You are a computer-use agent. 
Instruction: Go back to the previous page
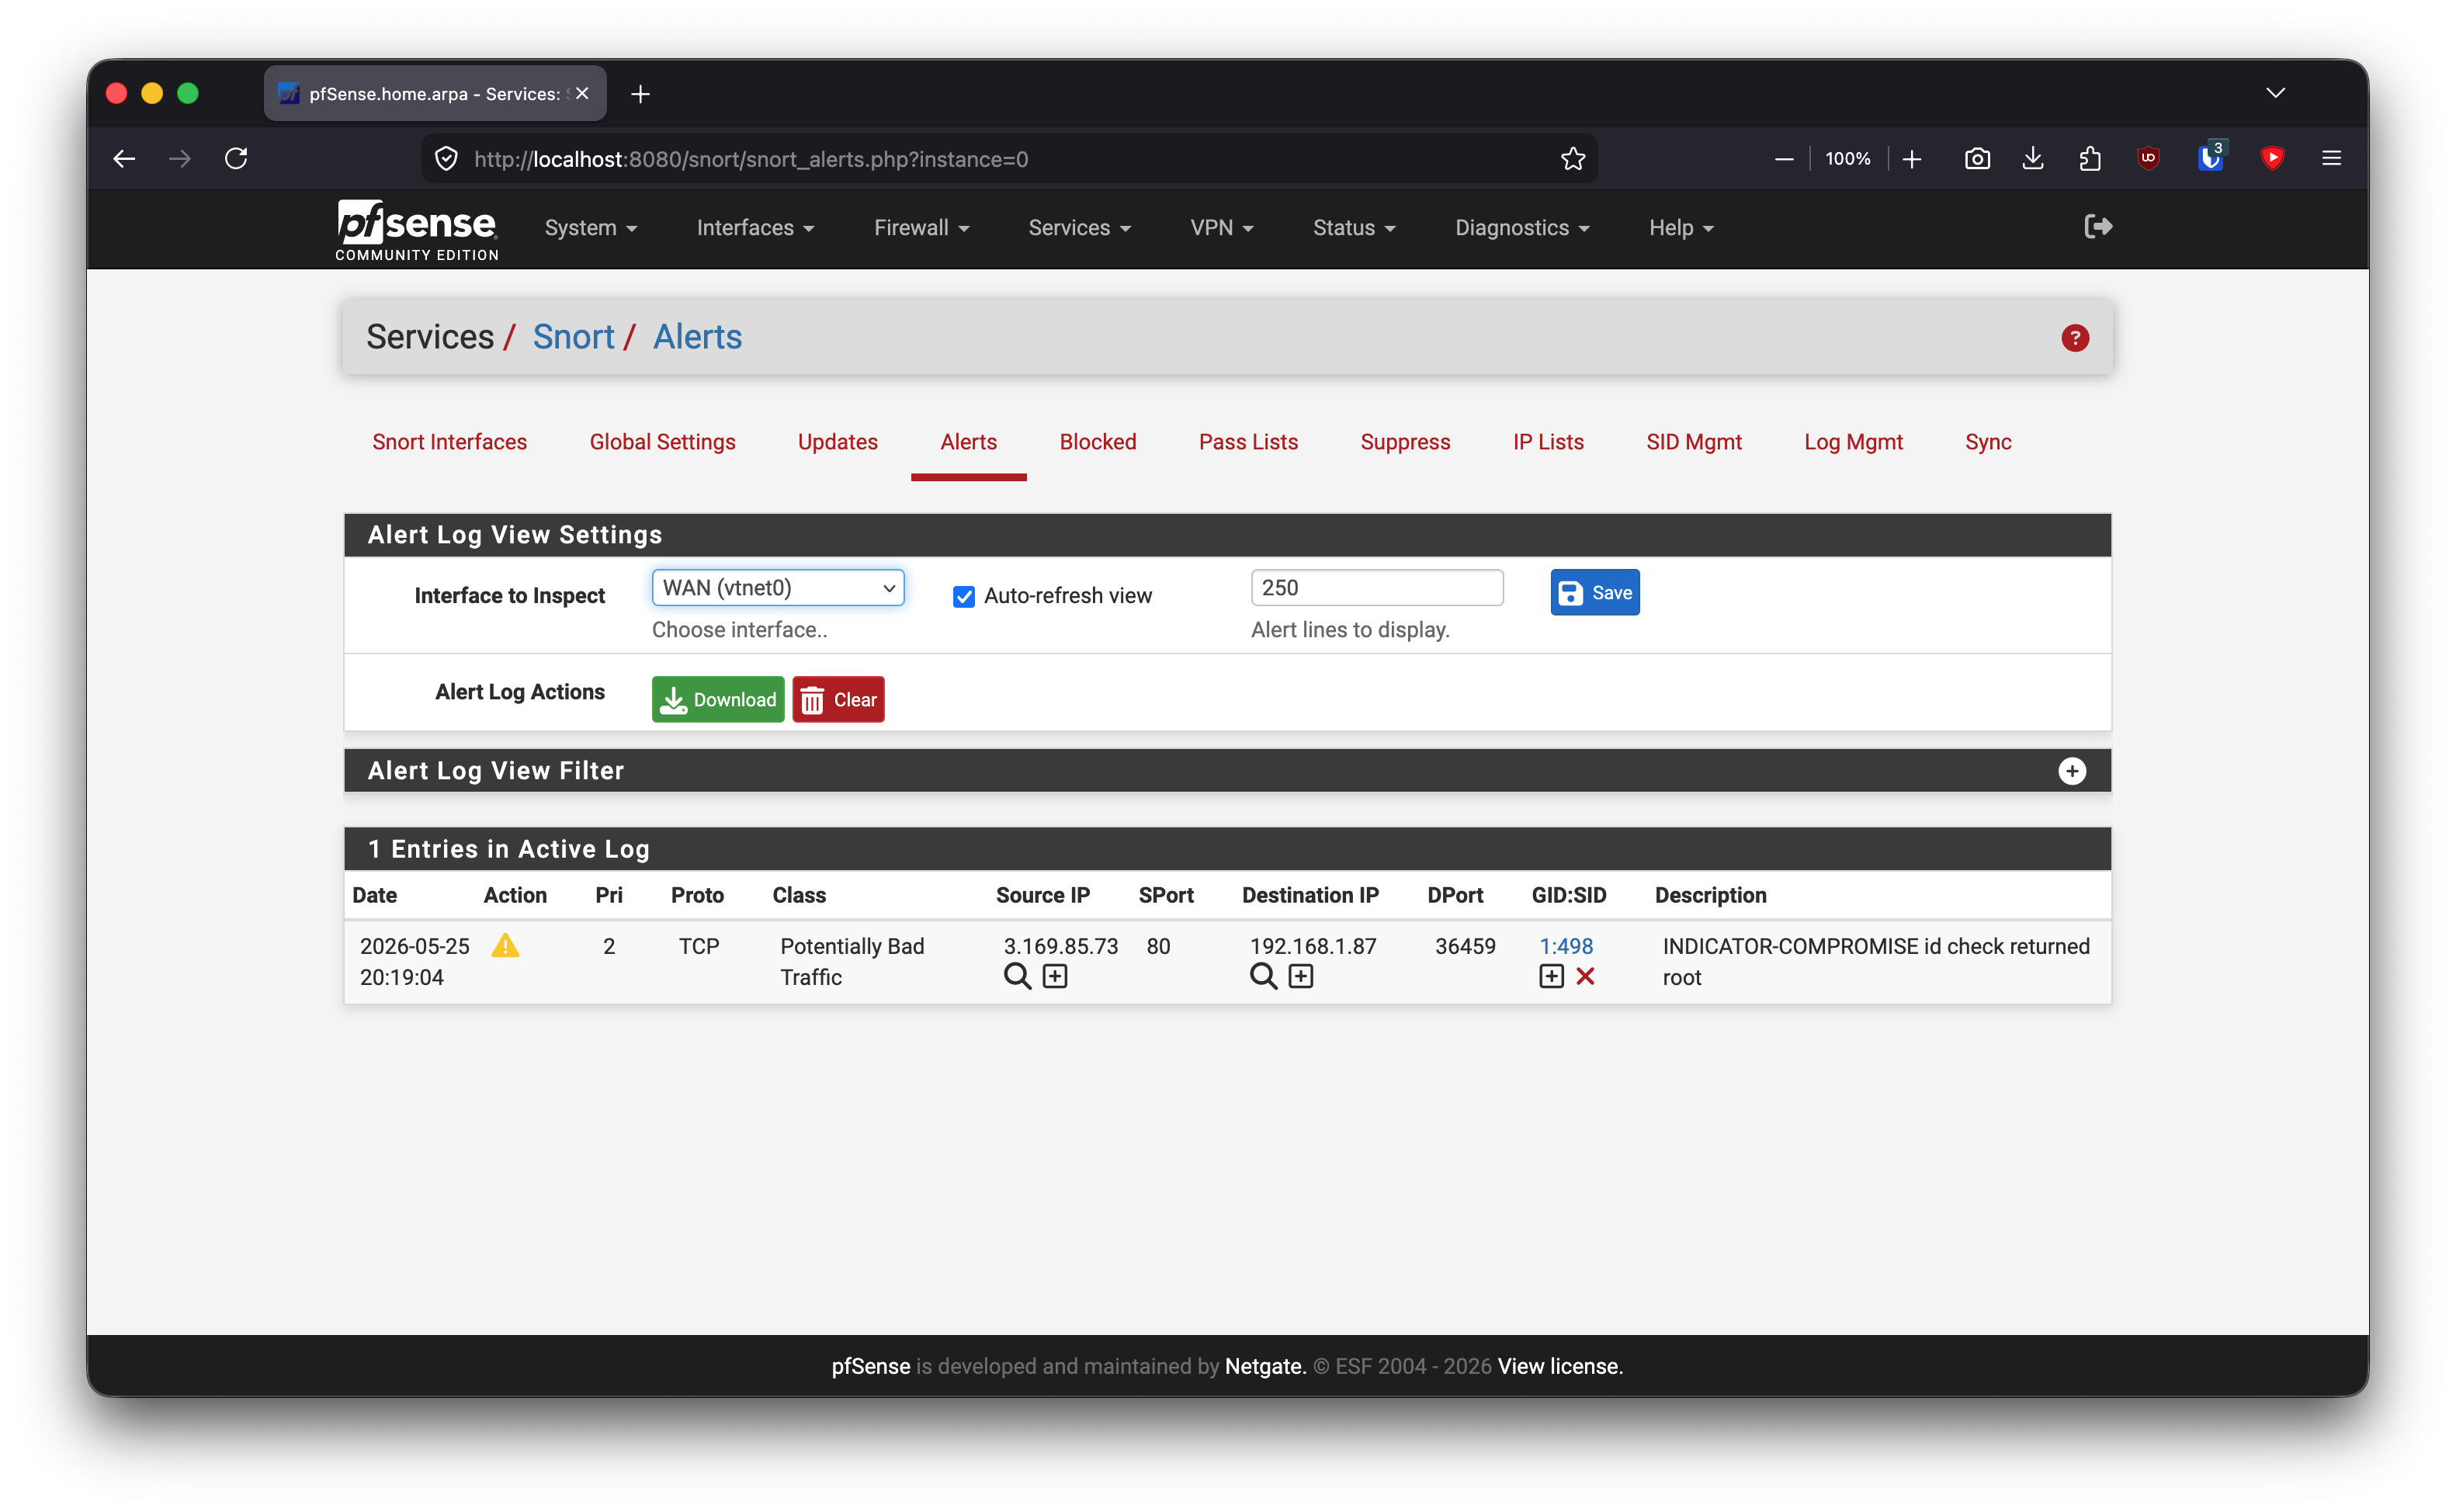[x=124, y=159]
